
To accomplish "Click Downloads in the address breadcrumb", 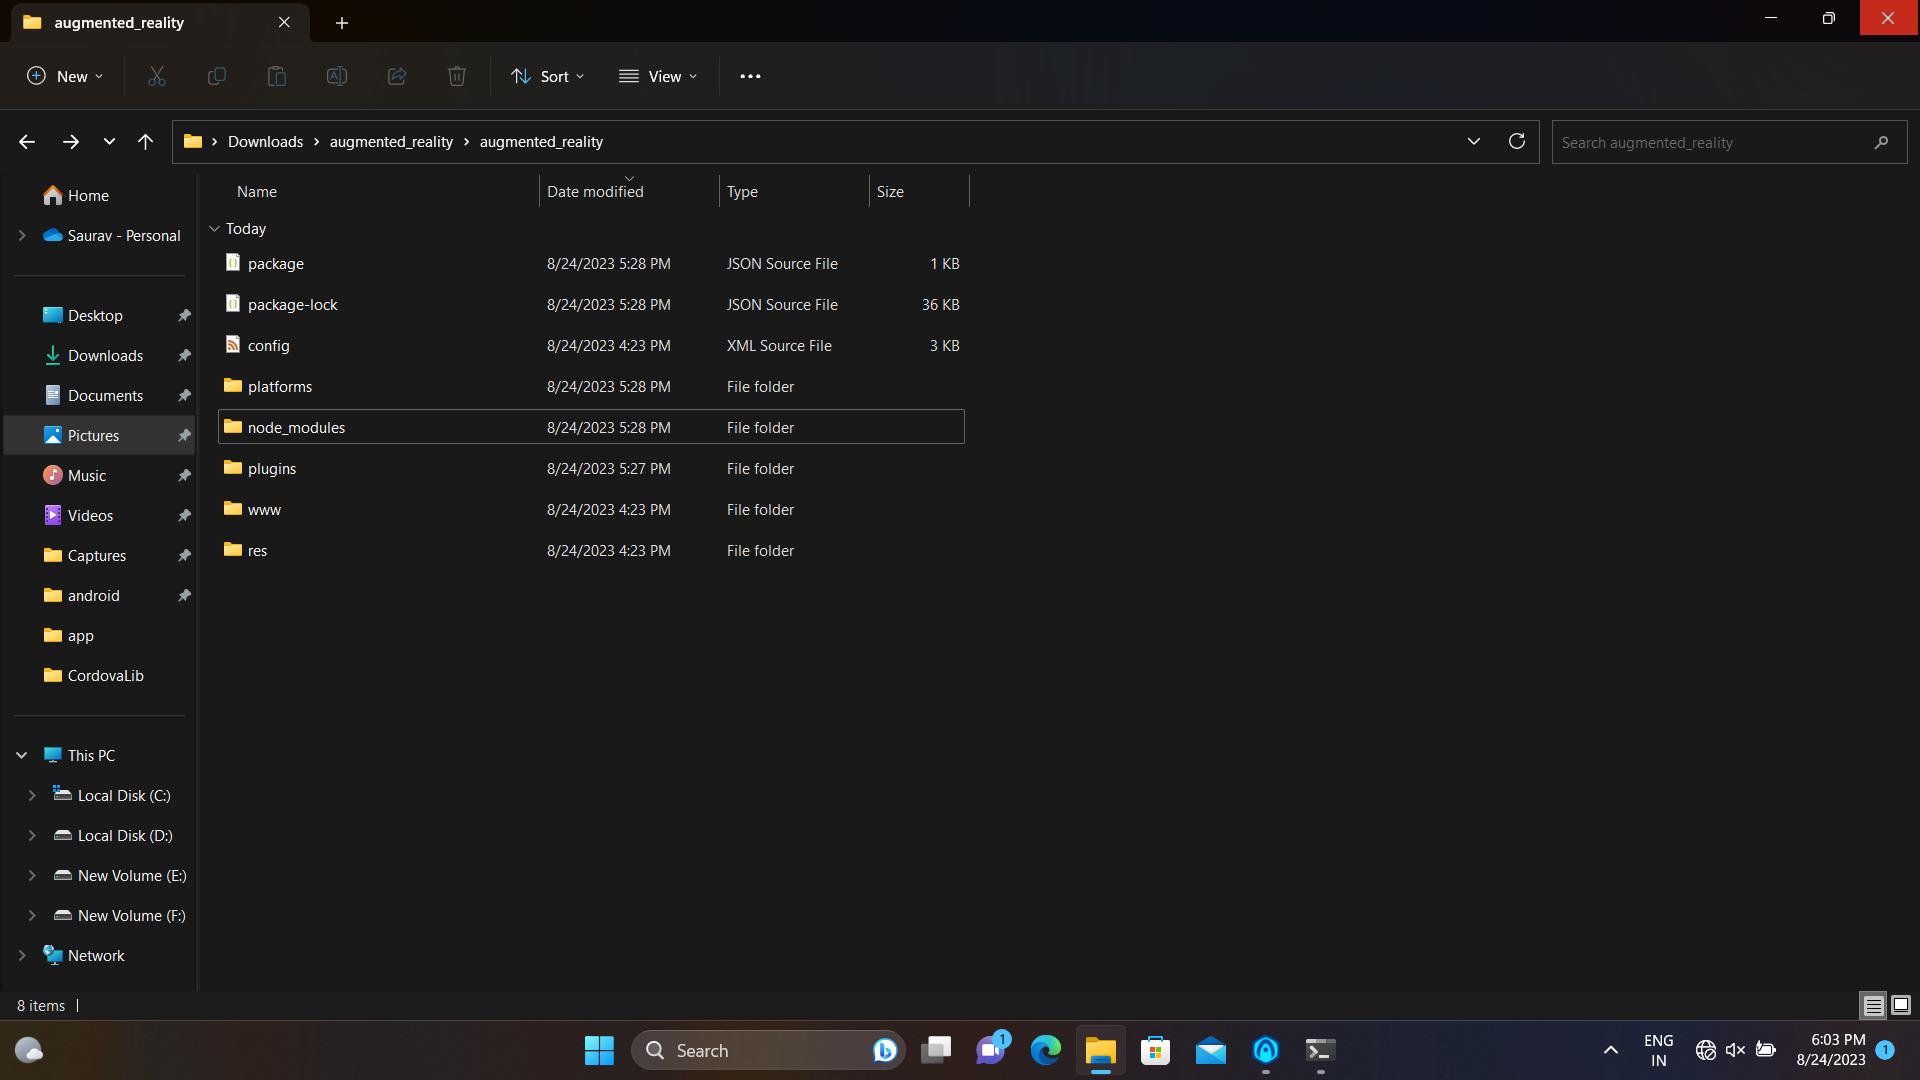I will click(x=265, y=142).
